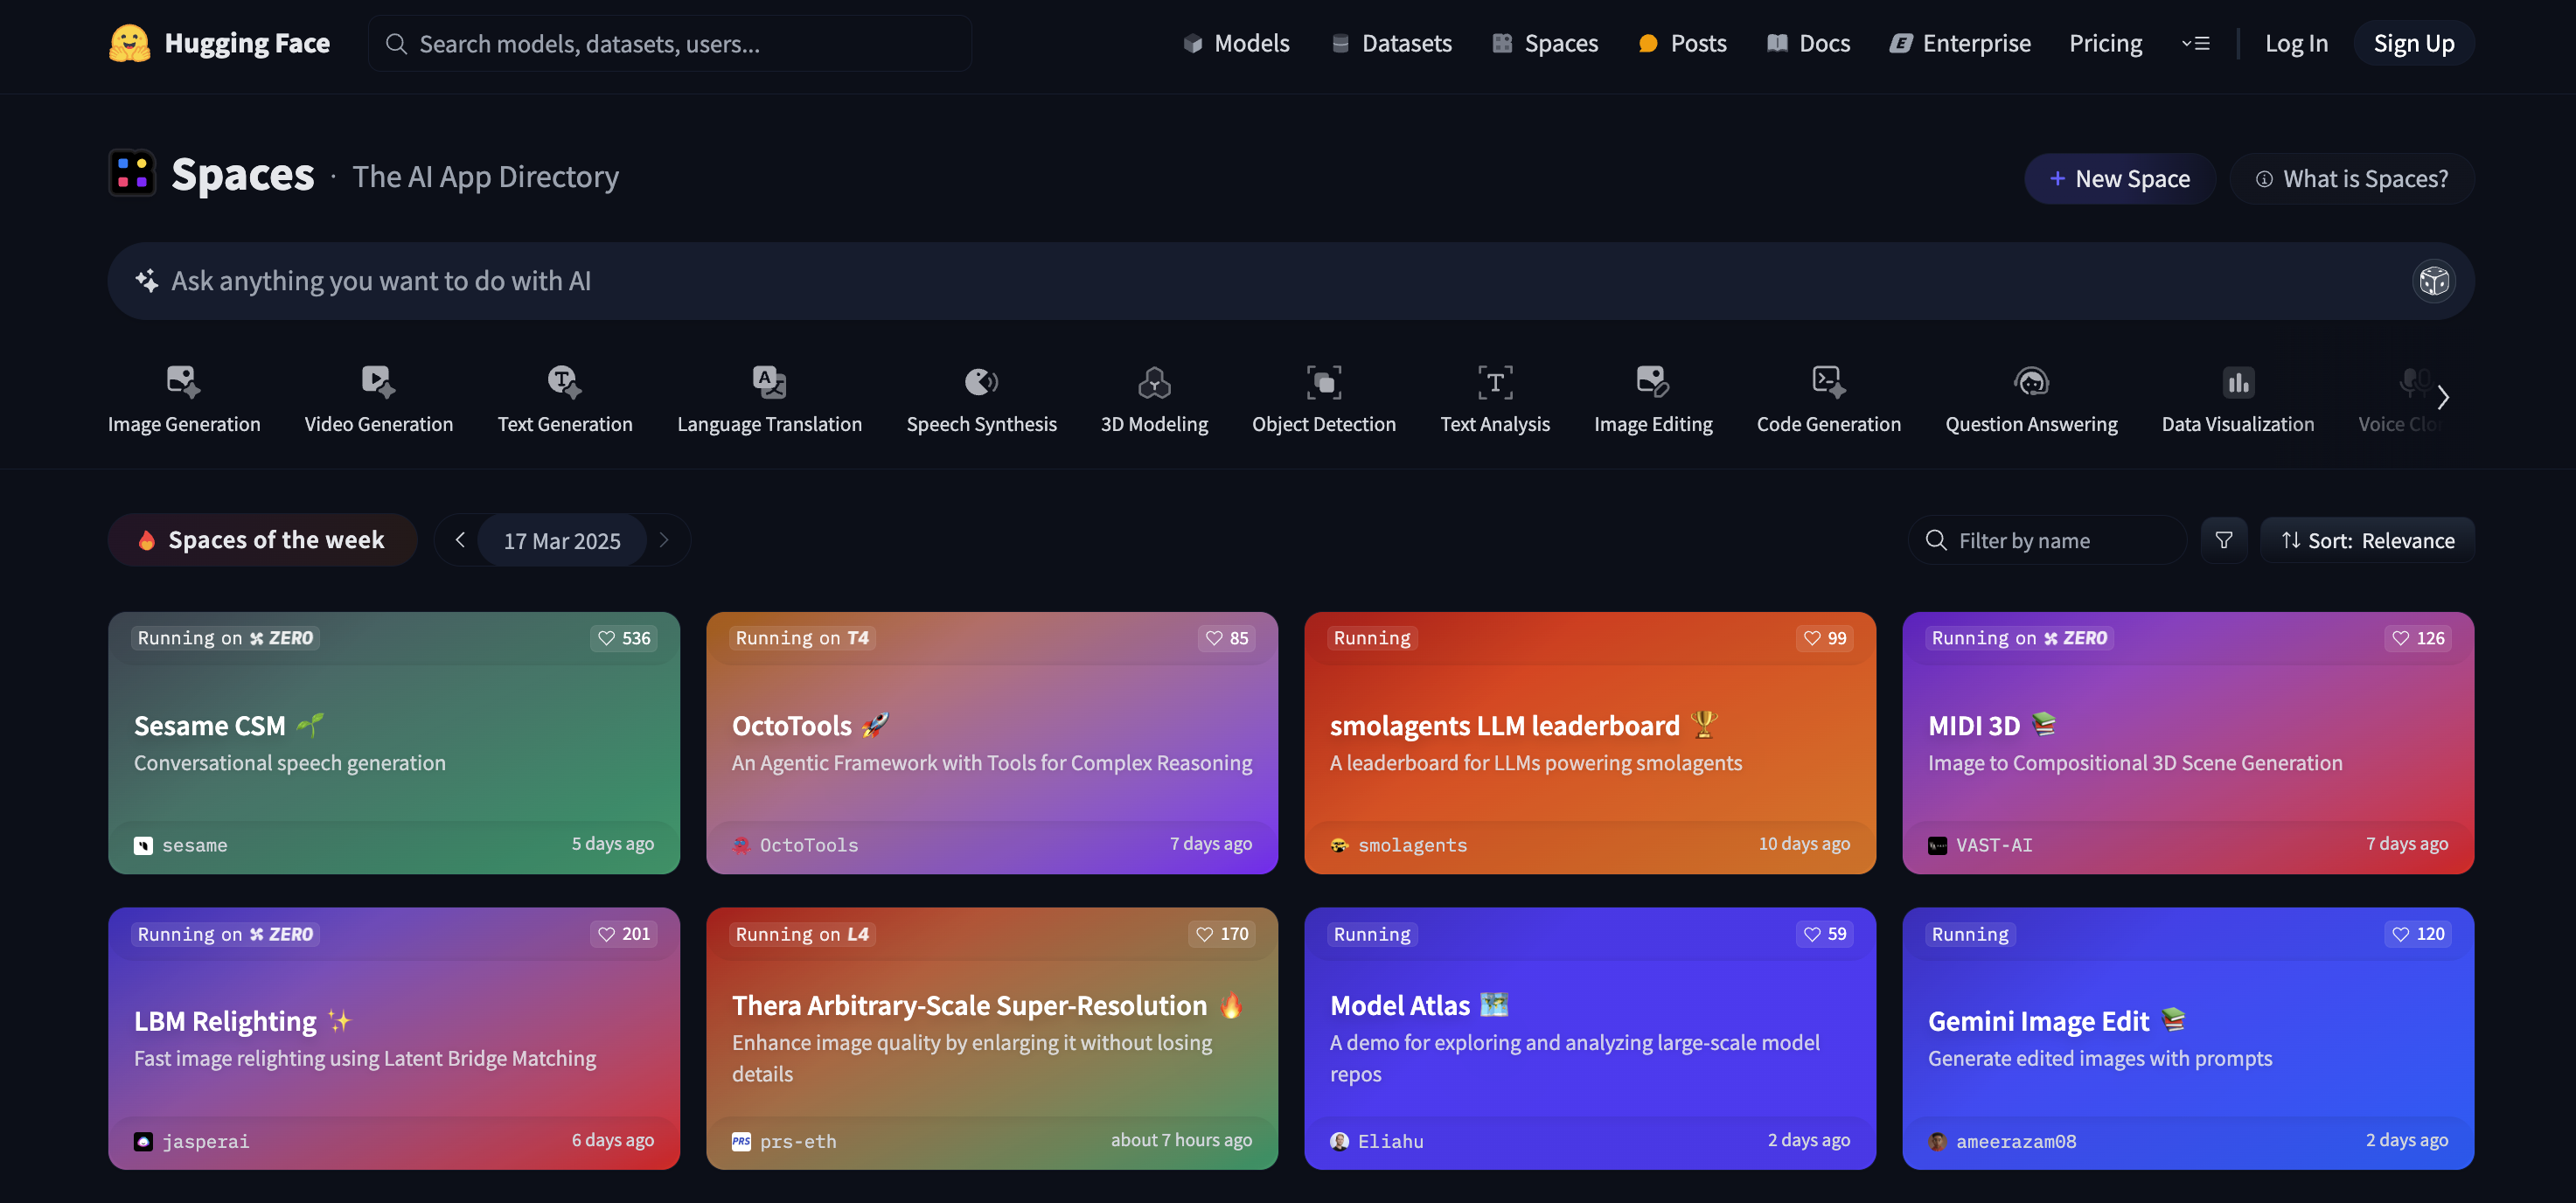Show more categories with right chevron
This screenshot has height=1203, width=2576.
point(2443,397)
